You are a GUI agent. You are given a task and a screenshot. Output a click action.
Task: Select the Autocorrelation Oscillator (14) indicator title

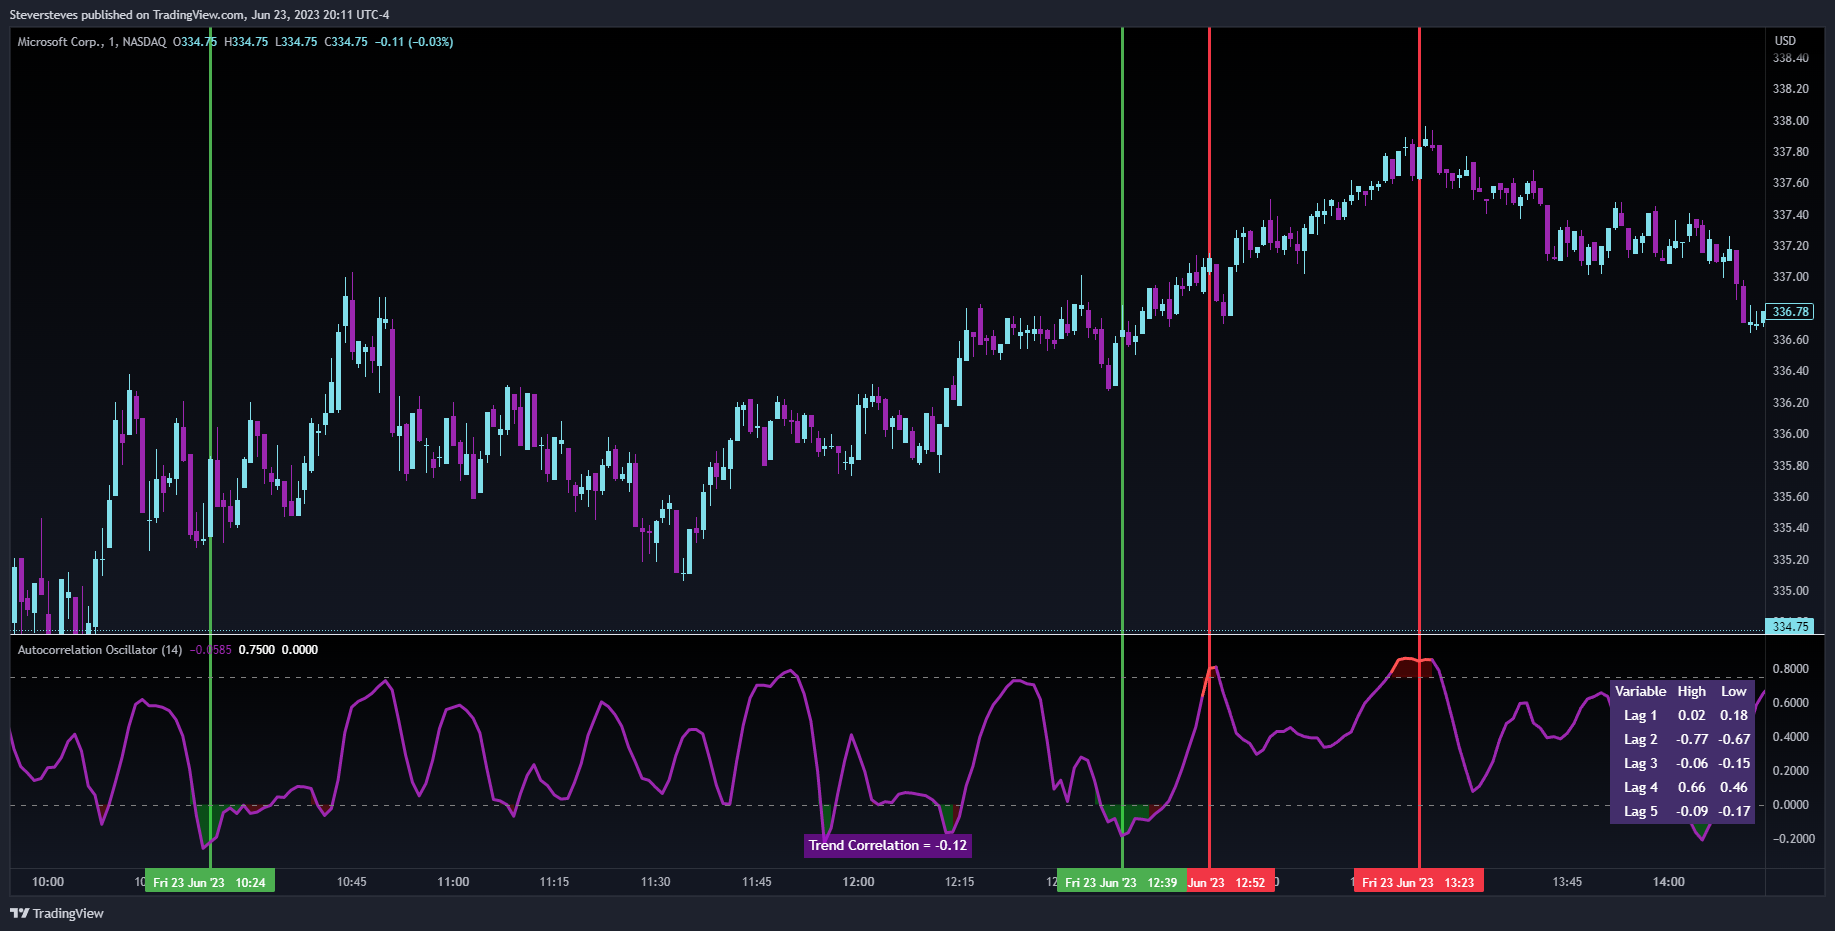100,650
